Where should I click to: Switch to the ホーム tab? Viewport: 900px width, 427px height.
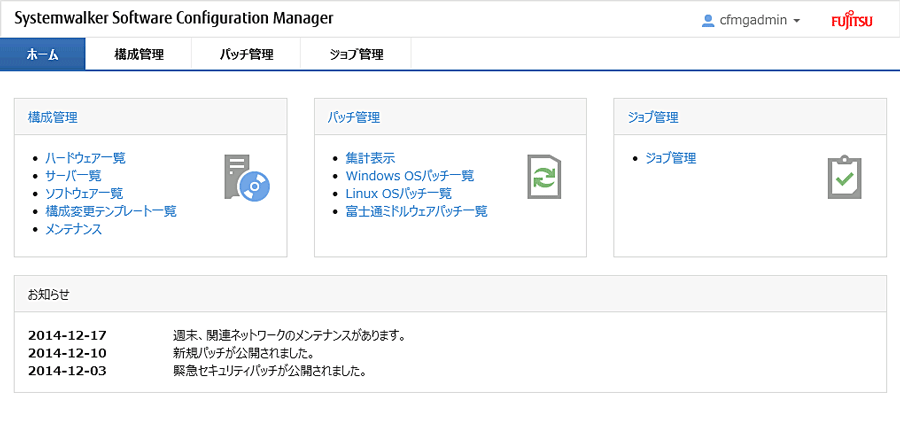42,55
